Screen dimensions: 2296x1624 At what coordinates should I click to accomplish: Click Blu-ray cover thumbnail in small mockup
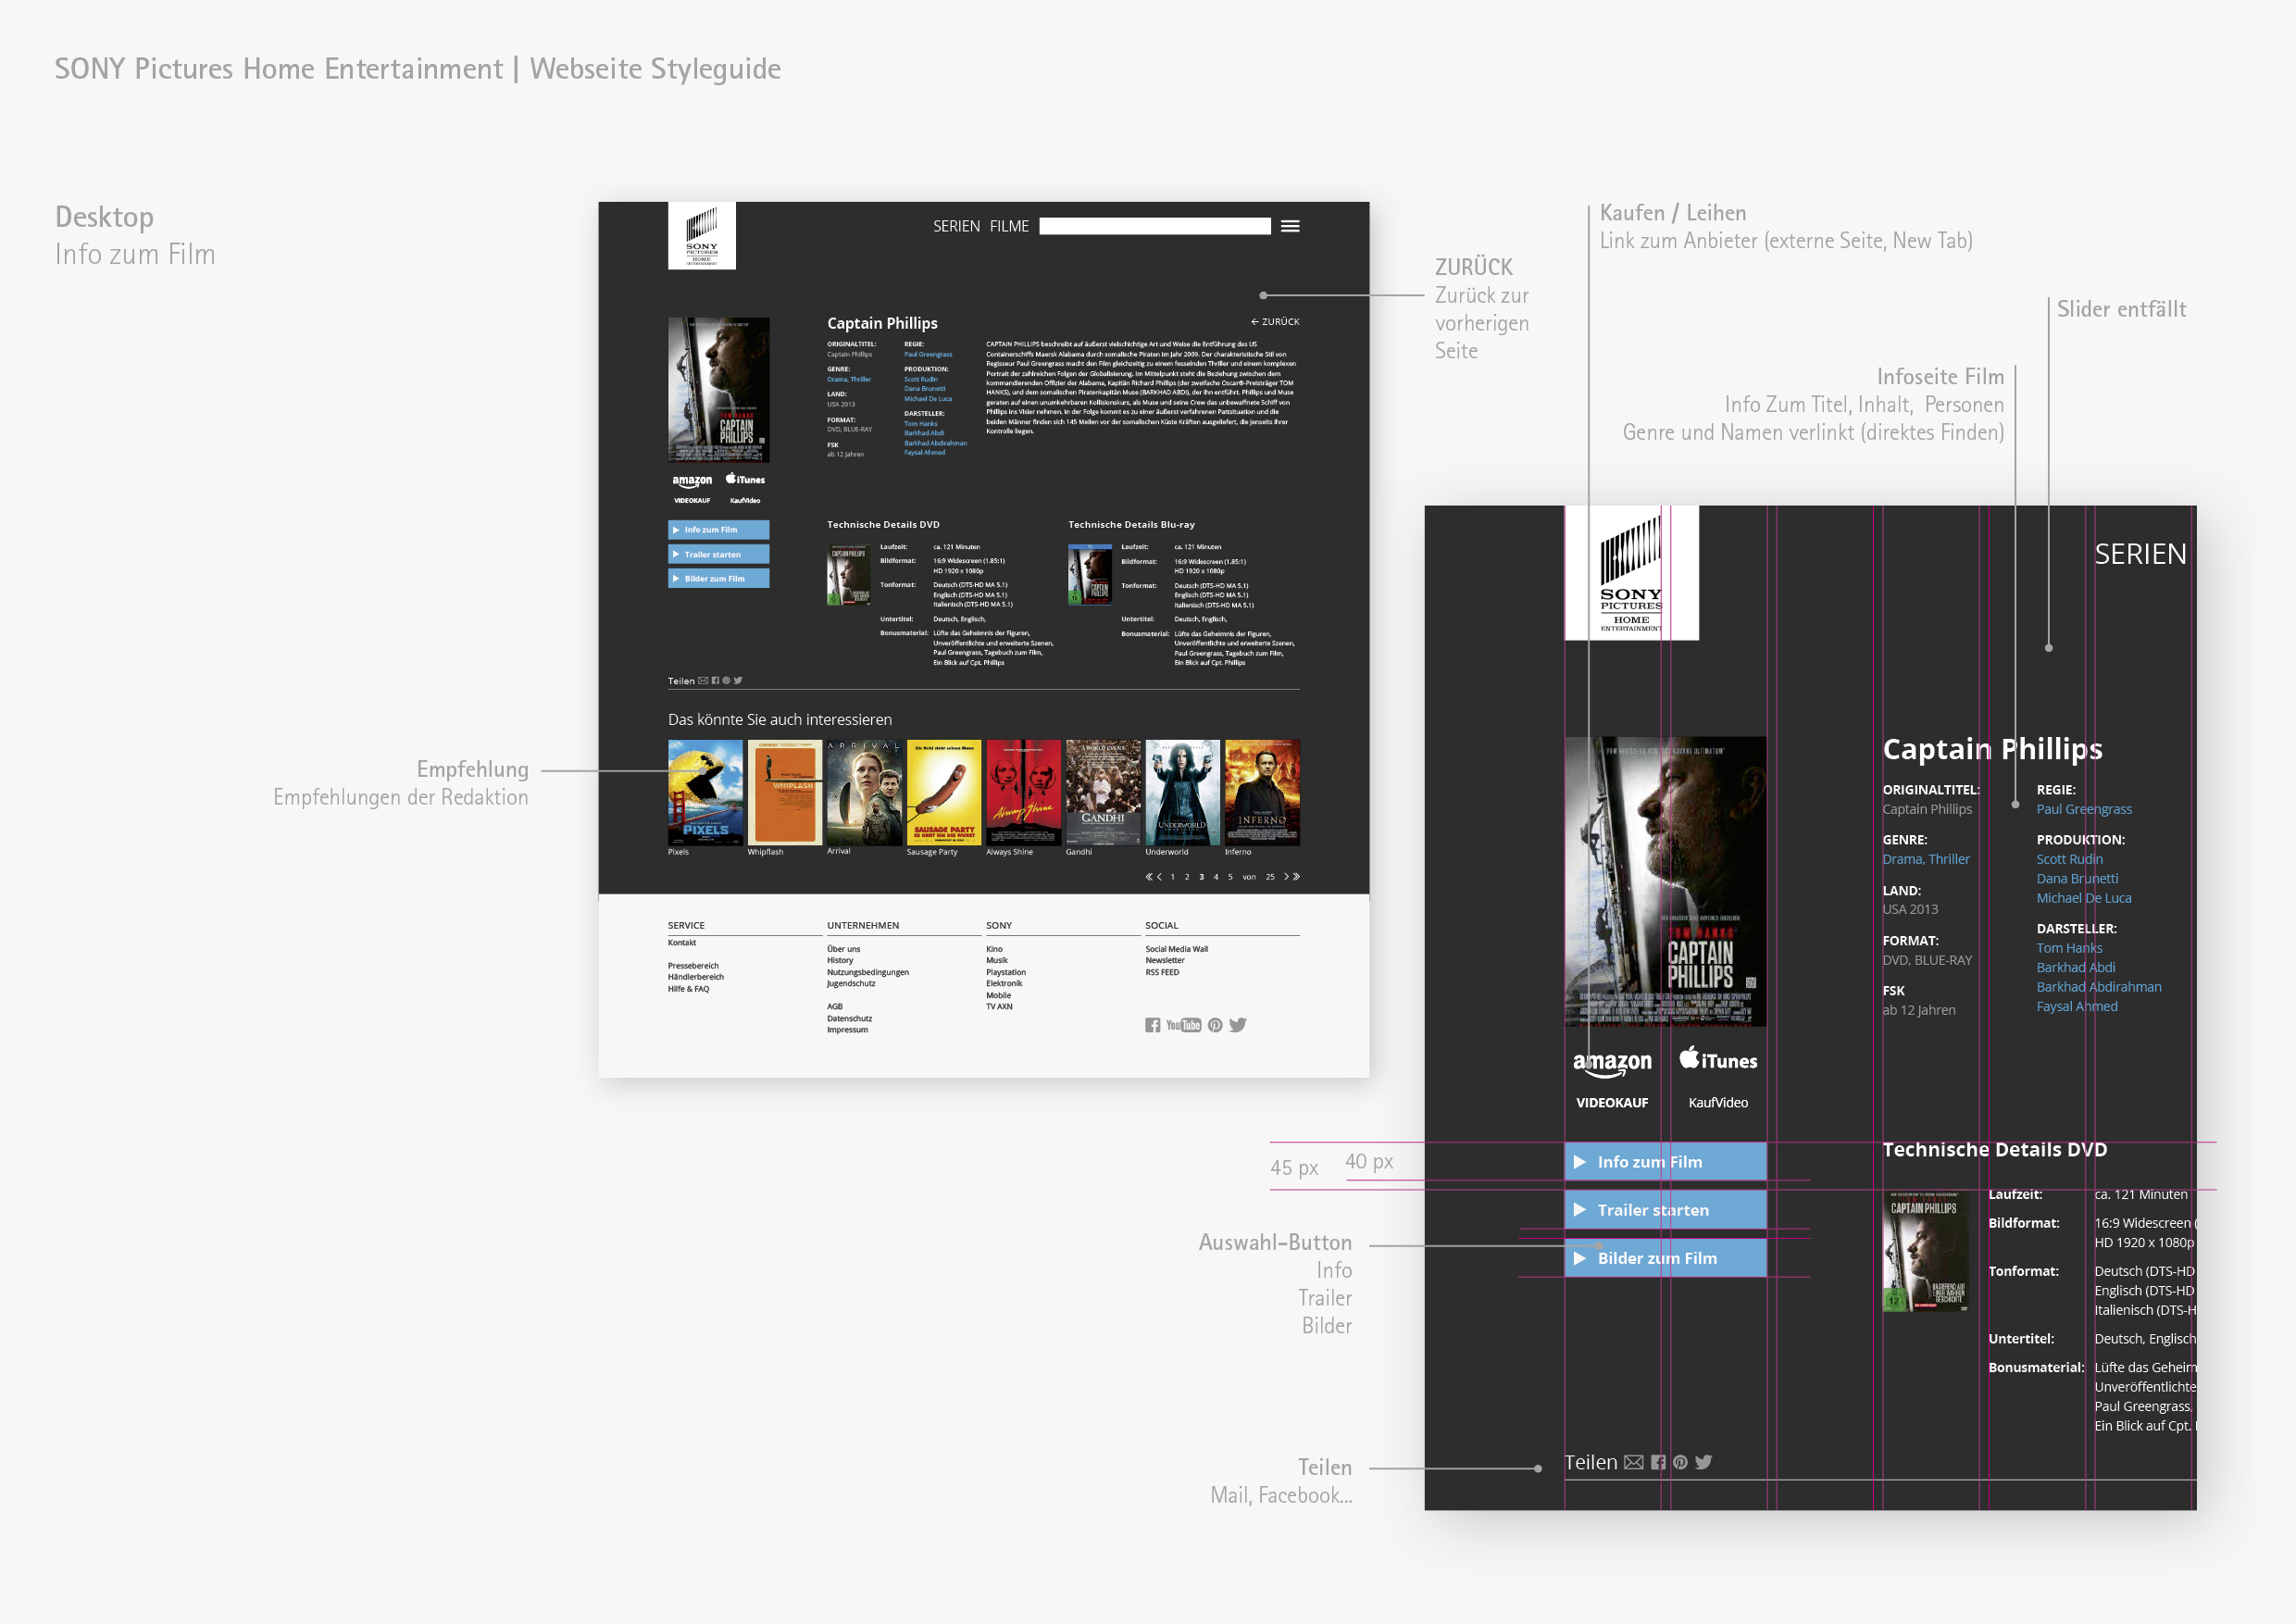[1090, 574]
